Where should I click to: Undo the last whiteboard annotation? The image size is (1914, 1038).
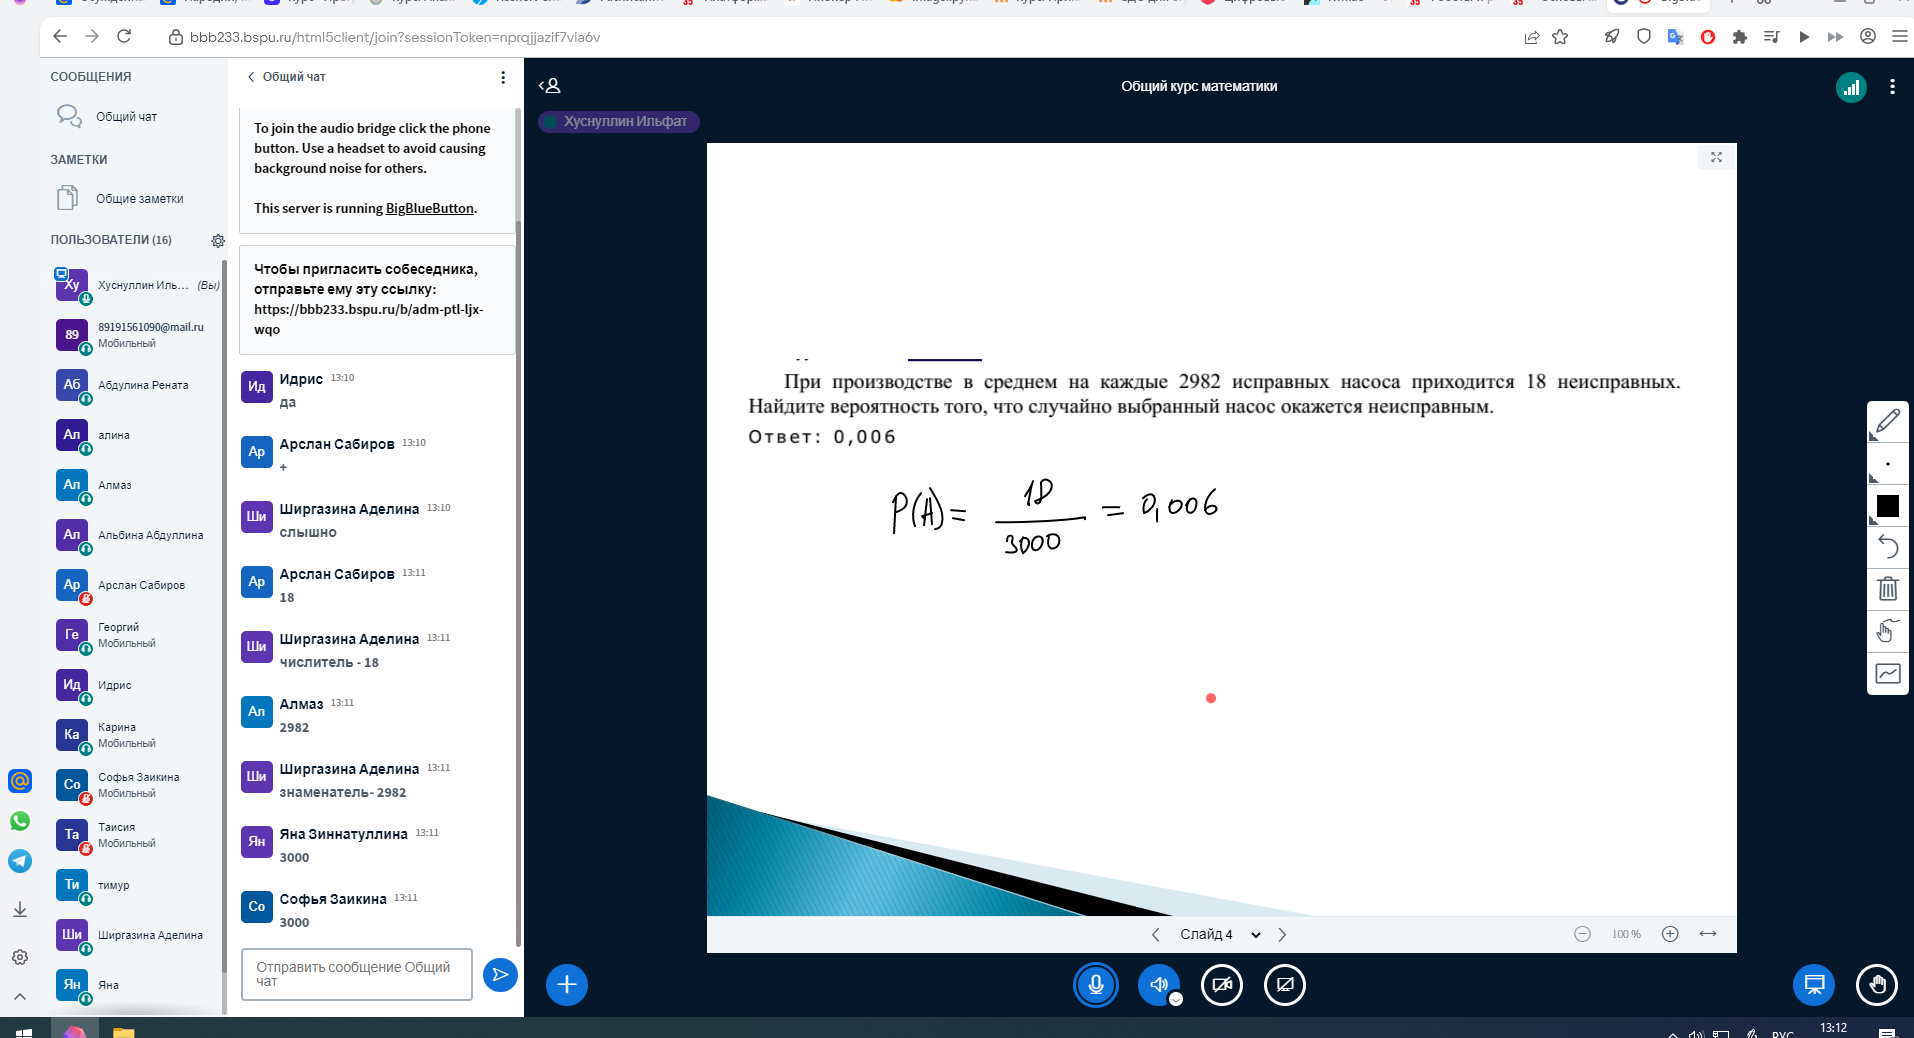pos(1887,546)
